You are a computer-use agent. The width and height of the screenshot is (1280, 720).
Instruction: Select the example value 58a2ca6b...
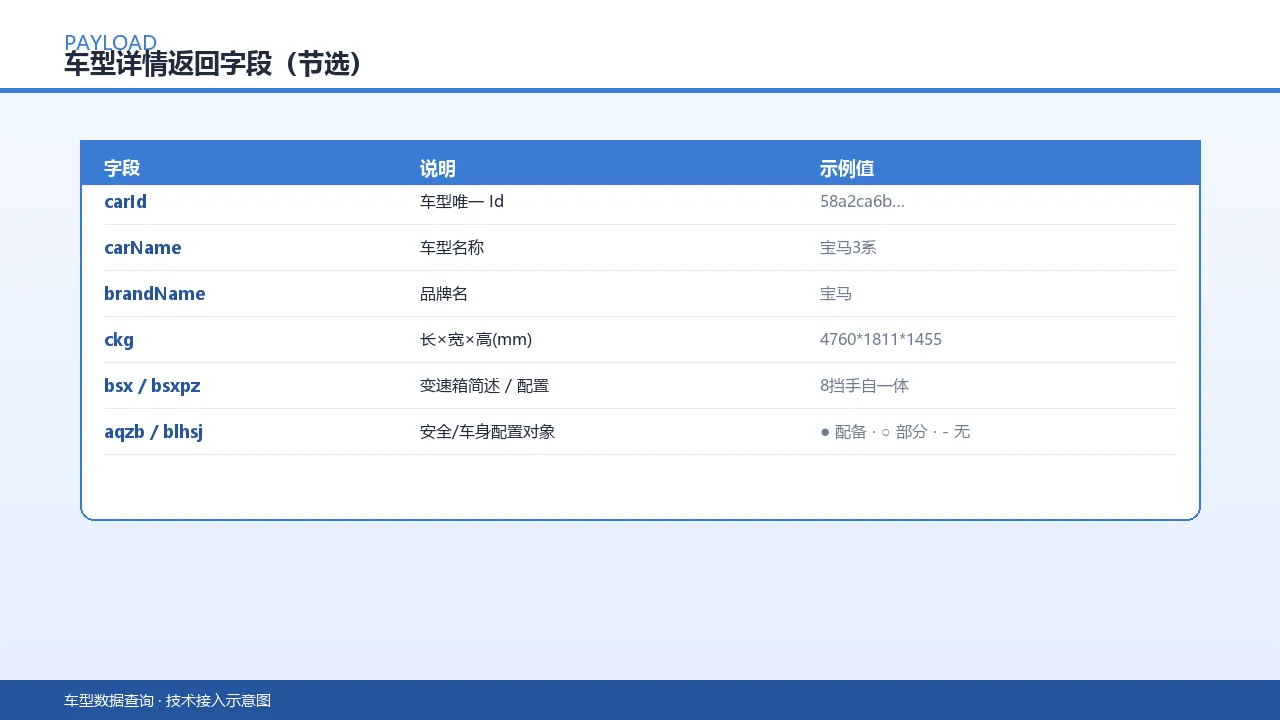point(862,202)
